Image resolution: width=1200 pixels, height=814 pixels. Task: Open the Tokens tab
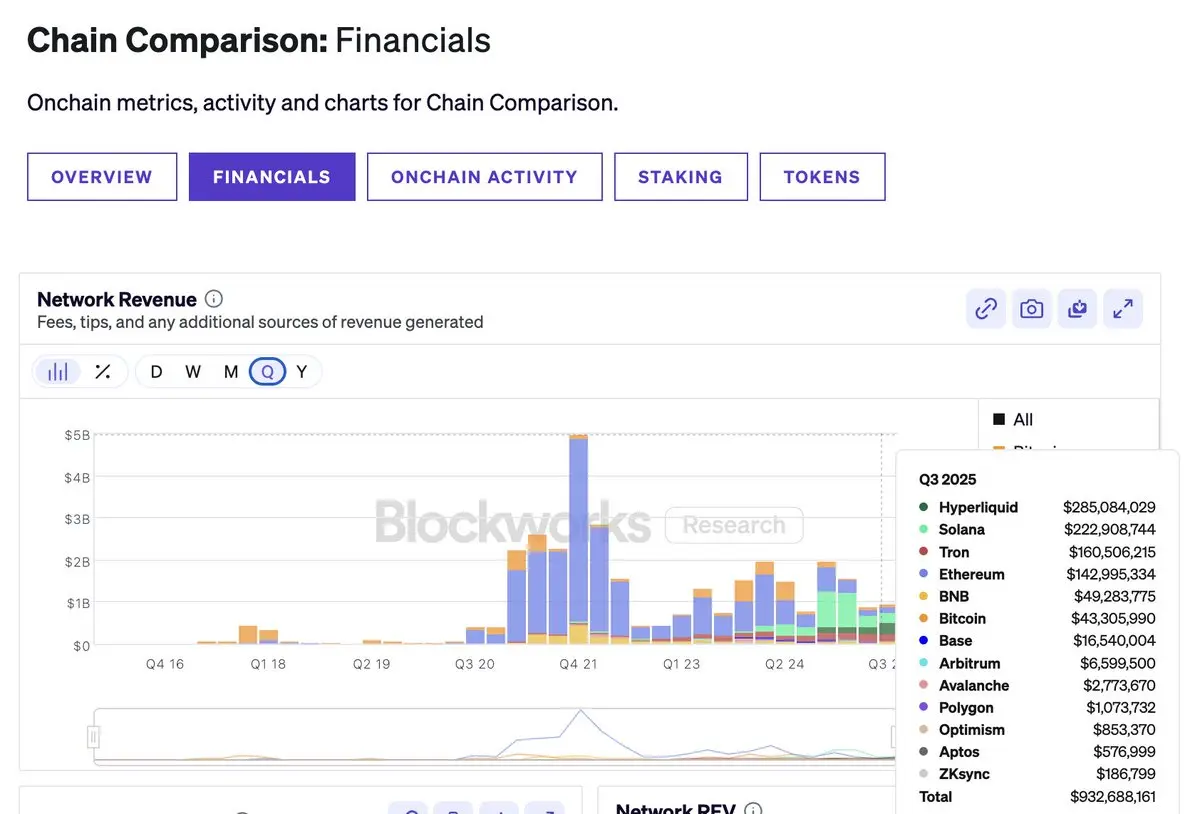[822, 177]
